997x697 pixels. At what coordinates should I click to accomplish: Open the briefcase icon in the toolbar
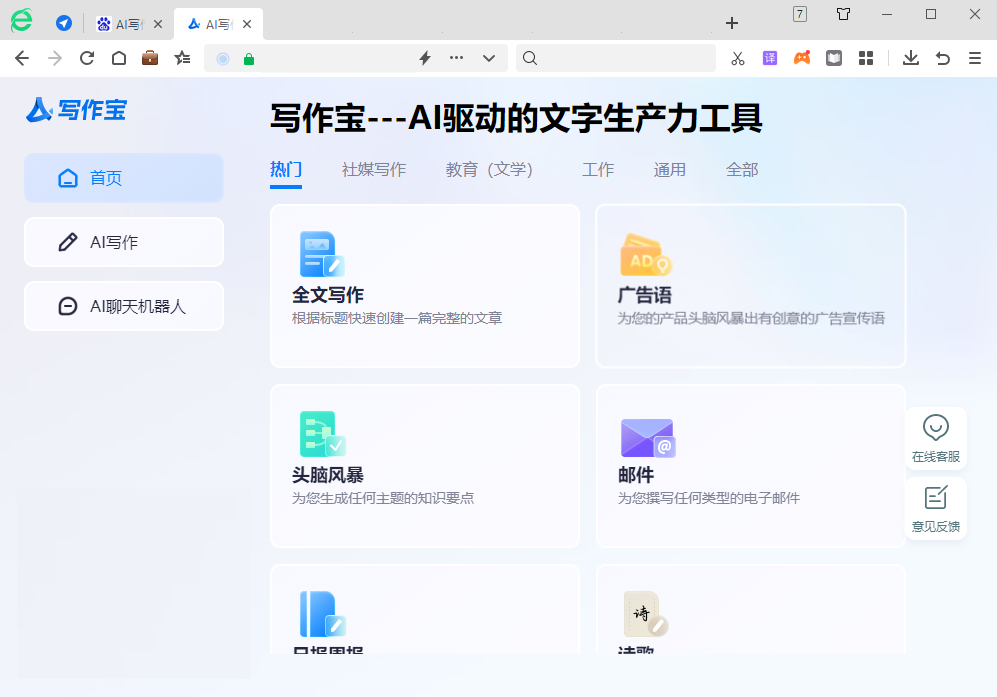150,58
